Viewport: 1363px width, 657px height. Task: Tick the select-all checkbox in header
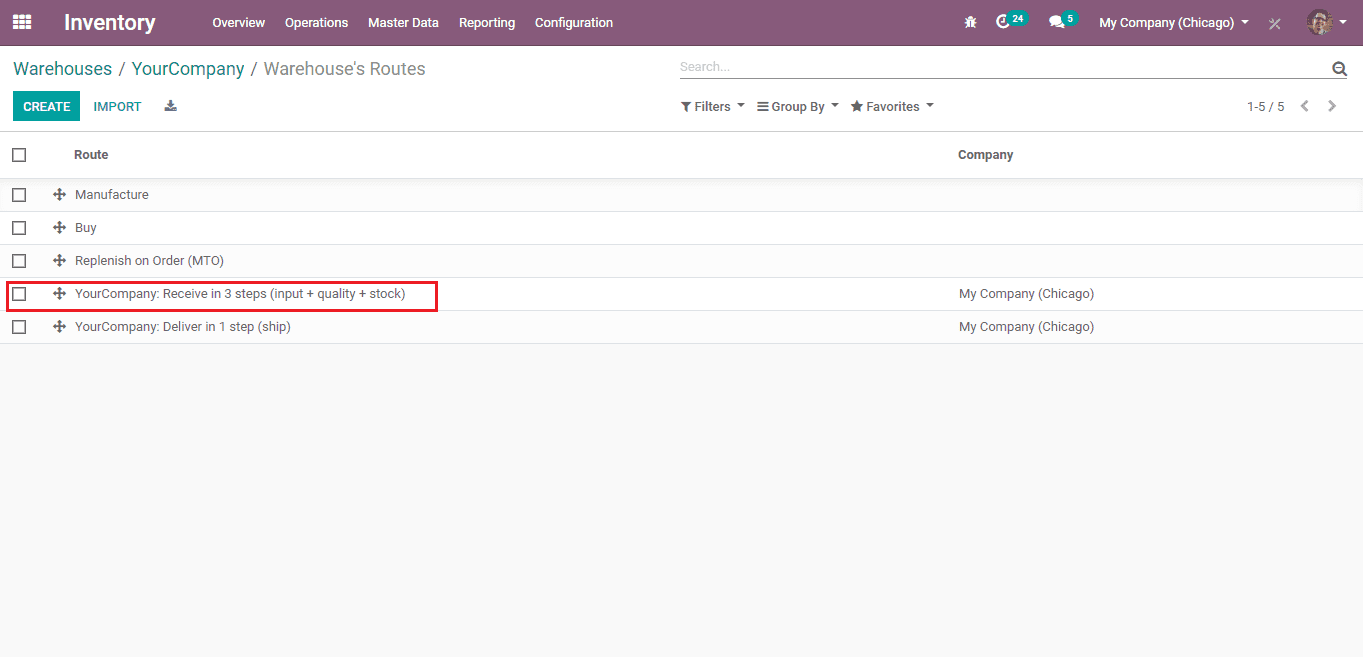pyautogui.click(x=19, y=155)
